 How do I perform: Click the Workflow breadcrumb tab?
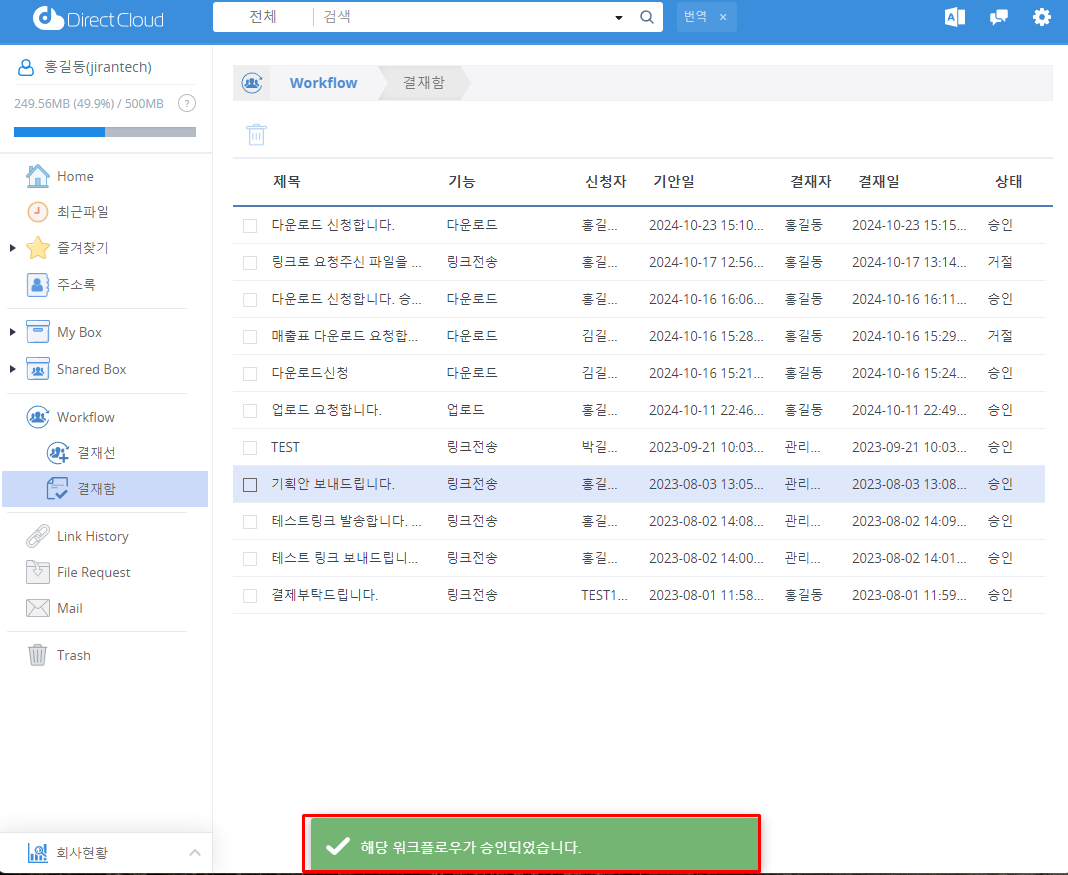point(323,83)
